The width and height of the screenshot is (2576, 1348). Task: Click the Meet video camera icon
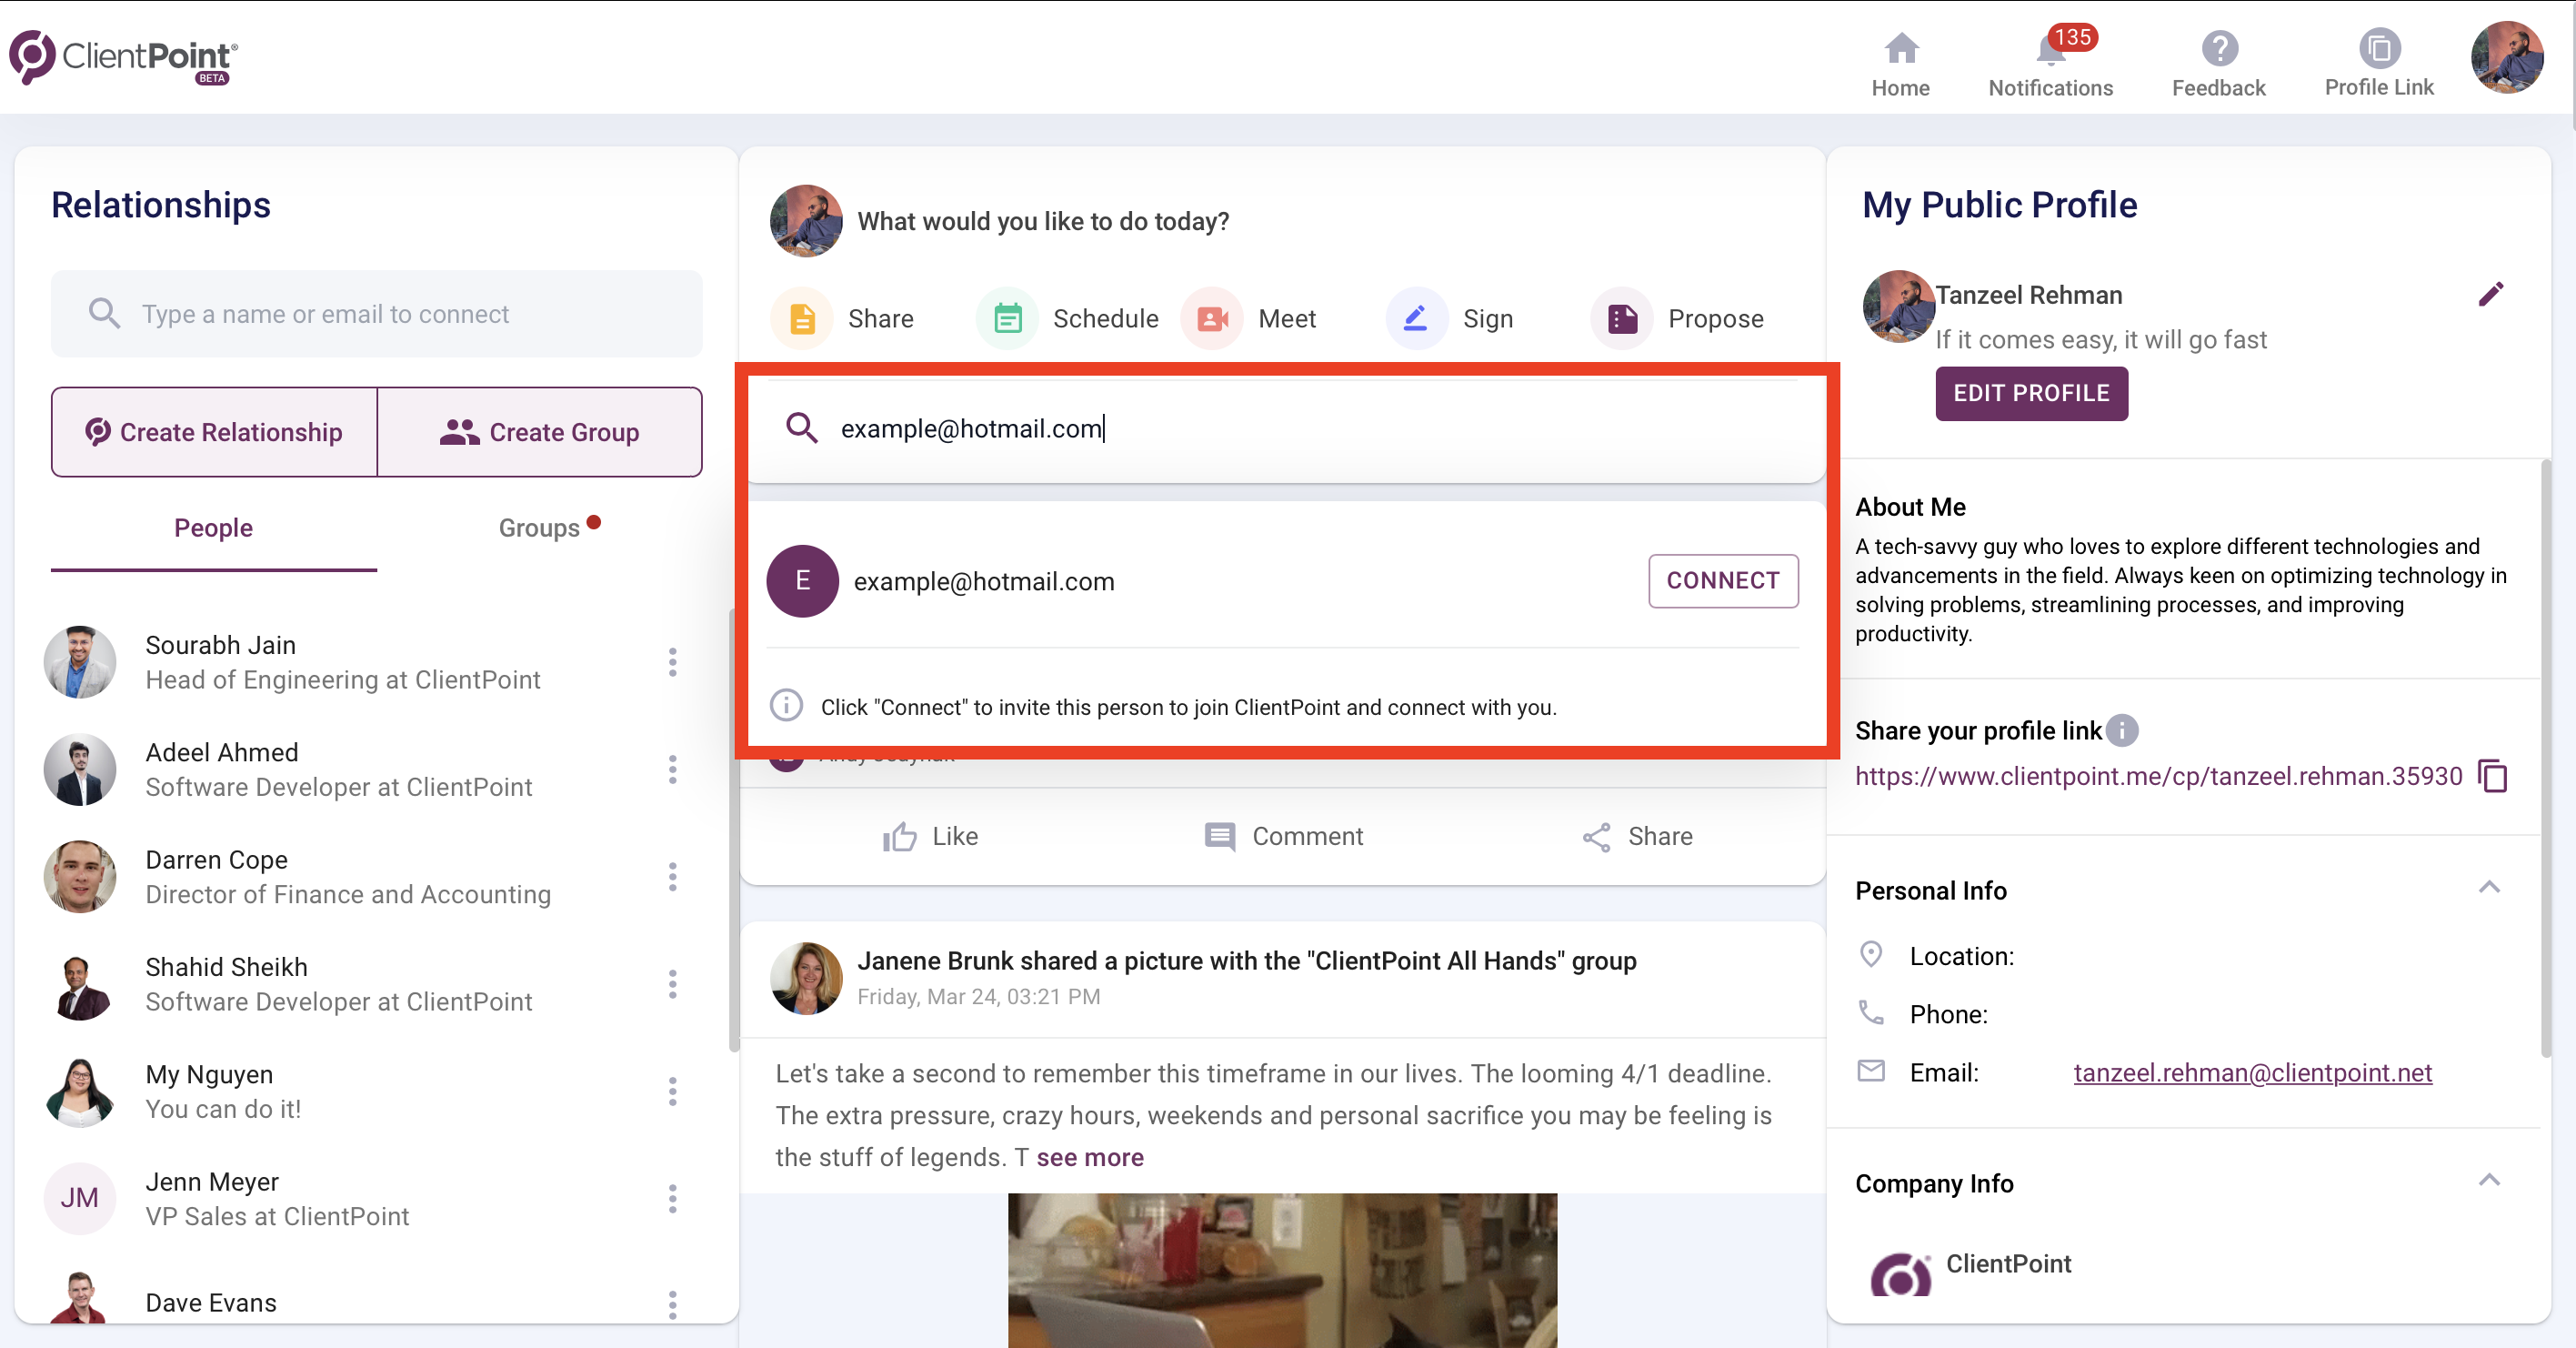[x=1212, y=319]
